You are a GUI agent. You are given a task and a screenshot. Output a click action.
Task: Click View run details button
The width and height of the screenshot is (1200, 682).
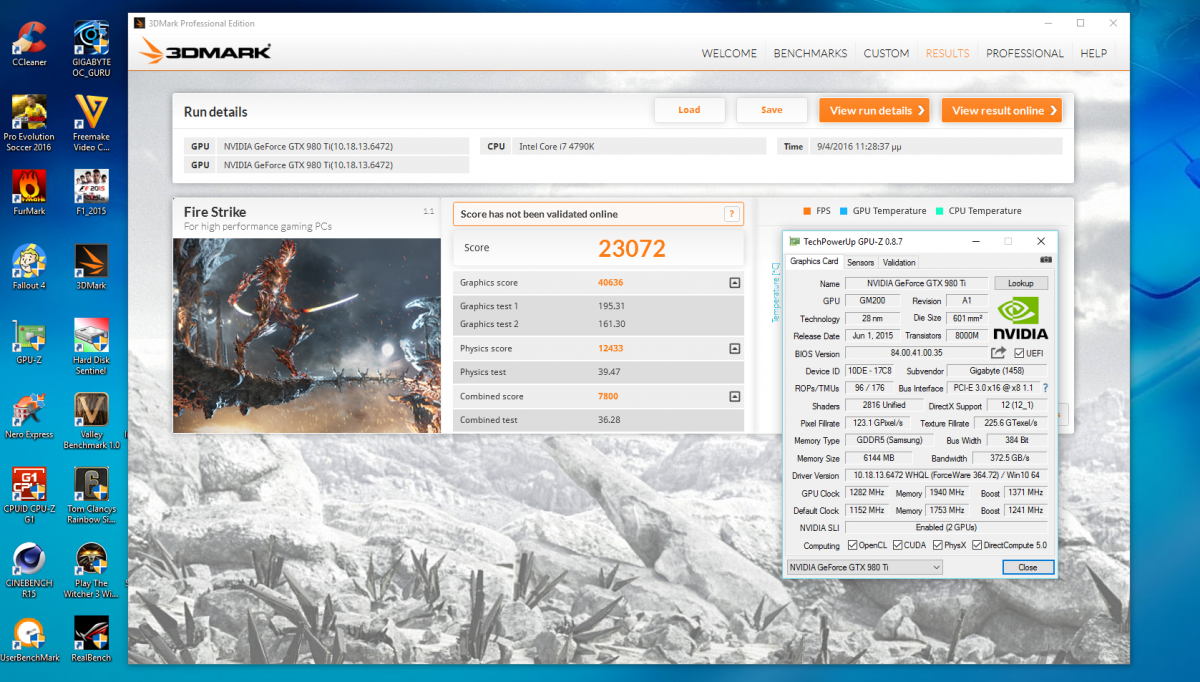875,110
